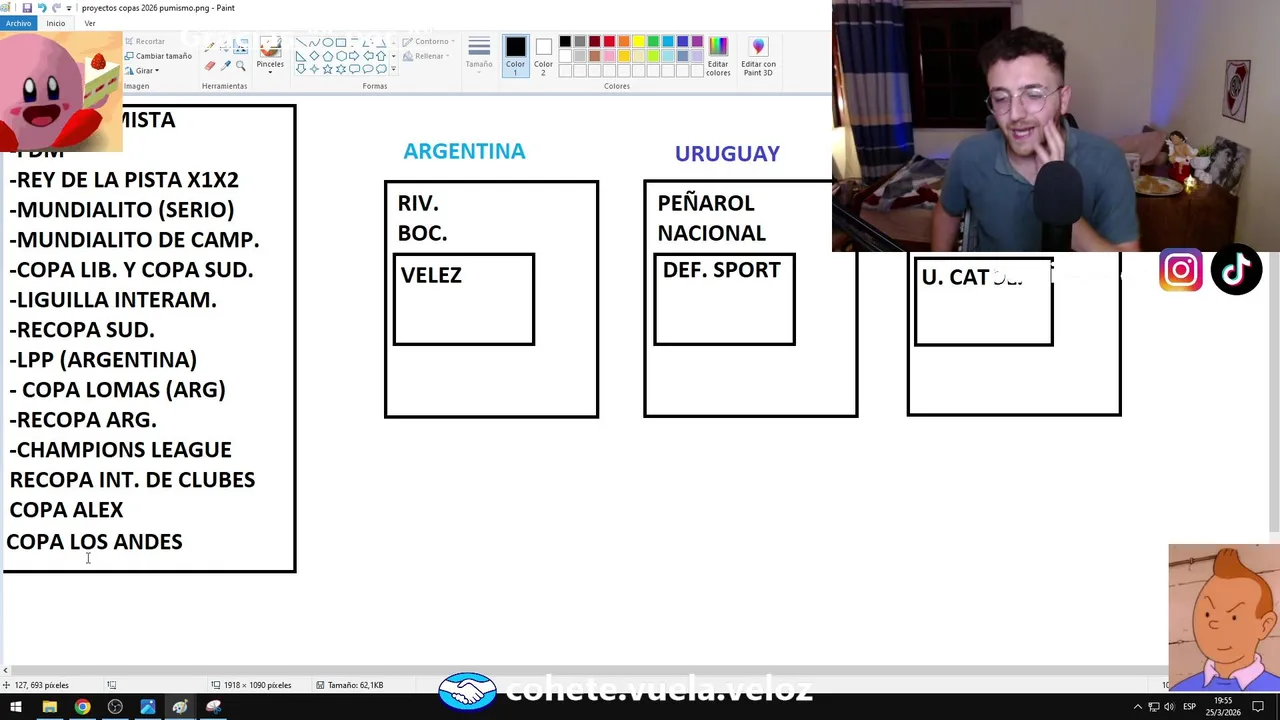Choose the Right triangle shape

pos(301,56)
